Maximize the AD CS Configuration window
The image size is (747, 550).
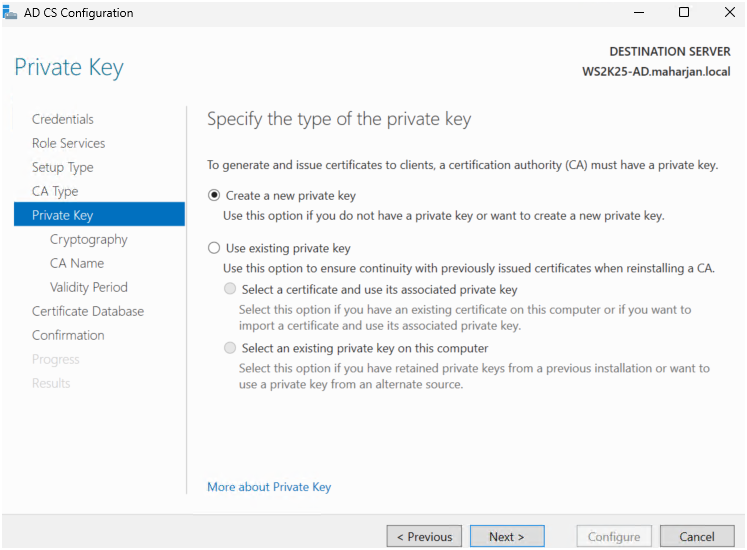coord(684,13)
